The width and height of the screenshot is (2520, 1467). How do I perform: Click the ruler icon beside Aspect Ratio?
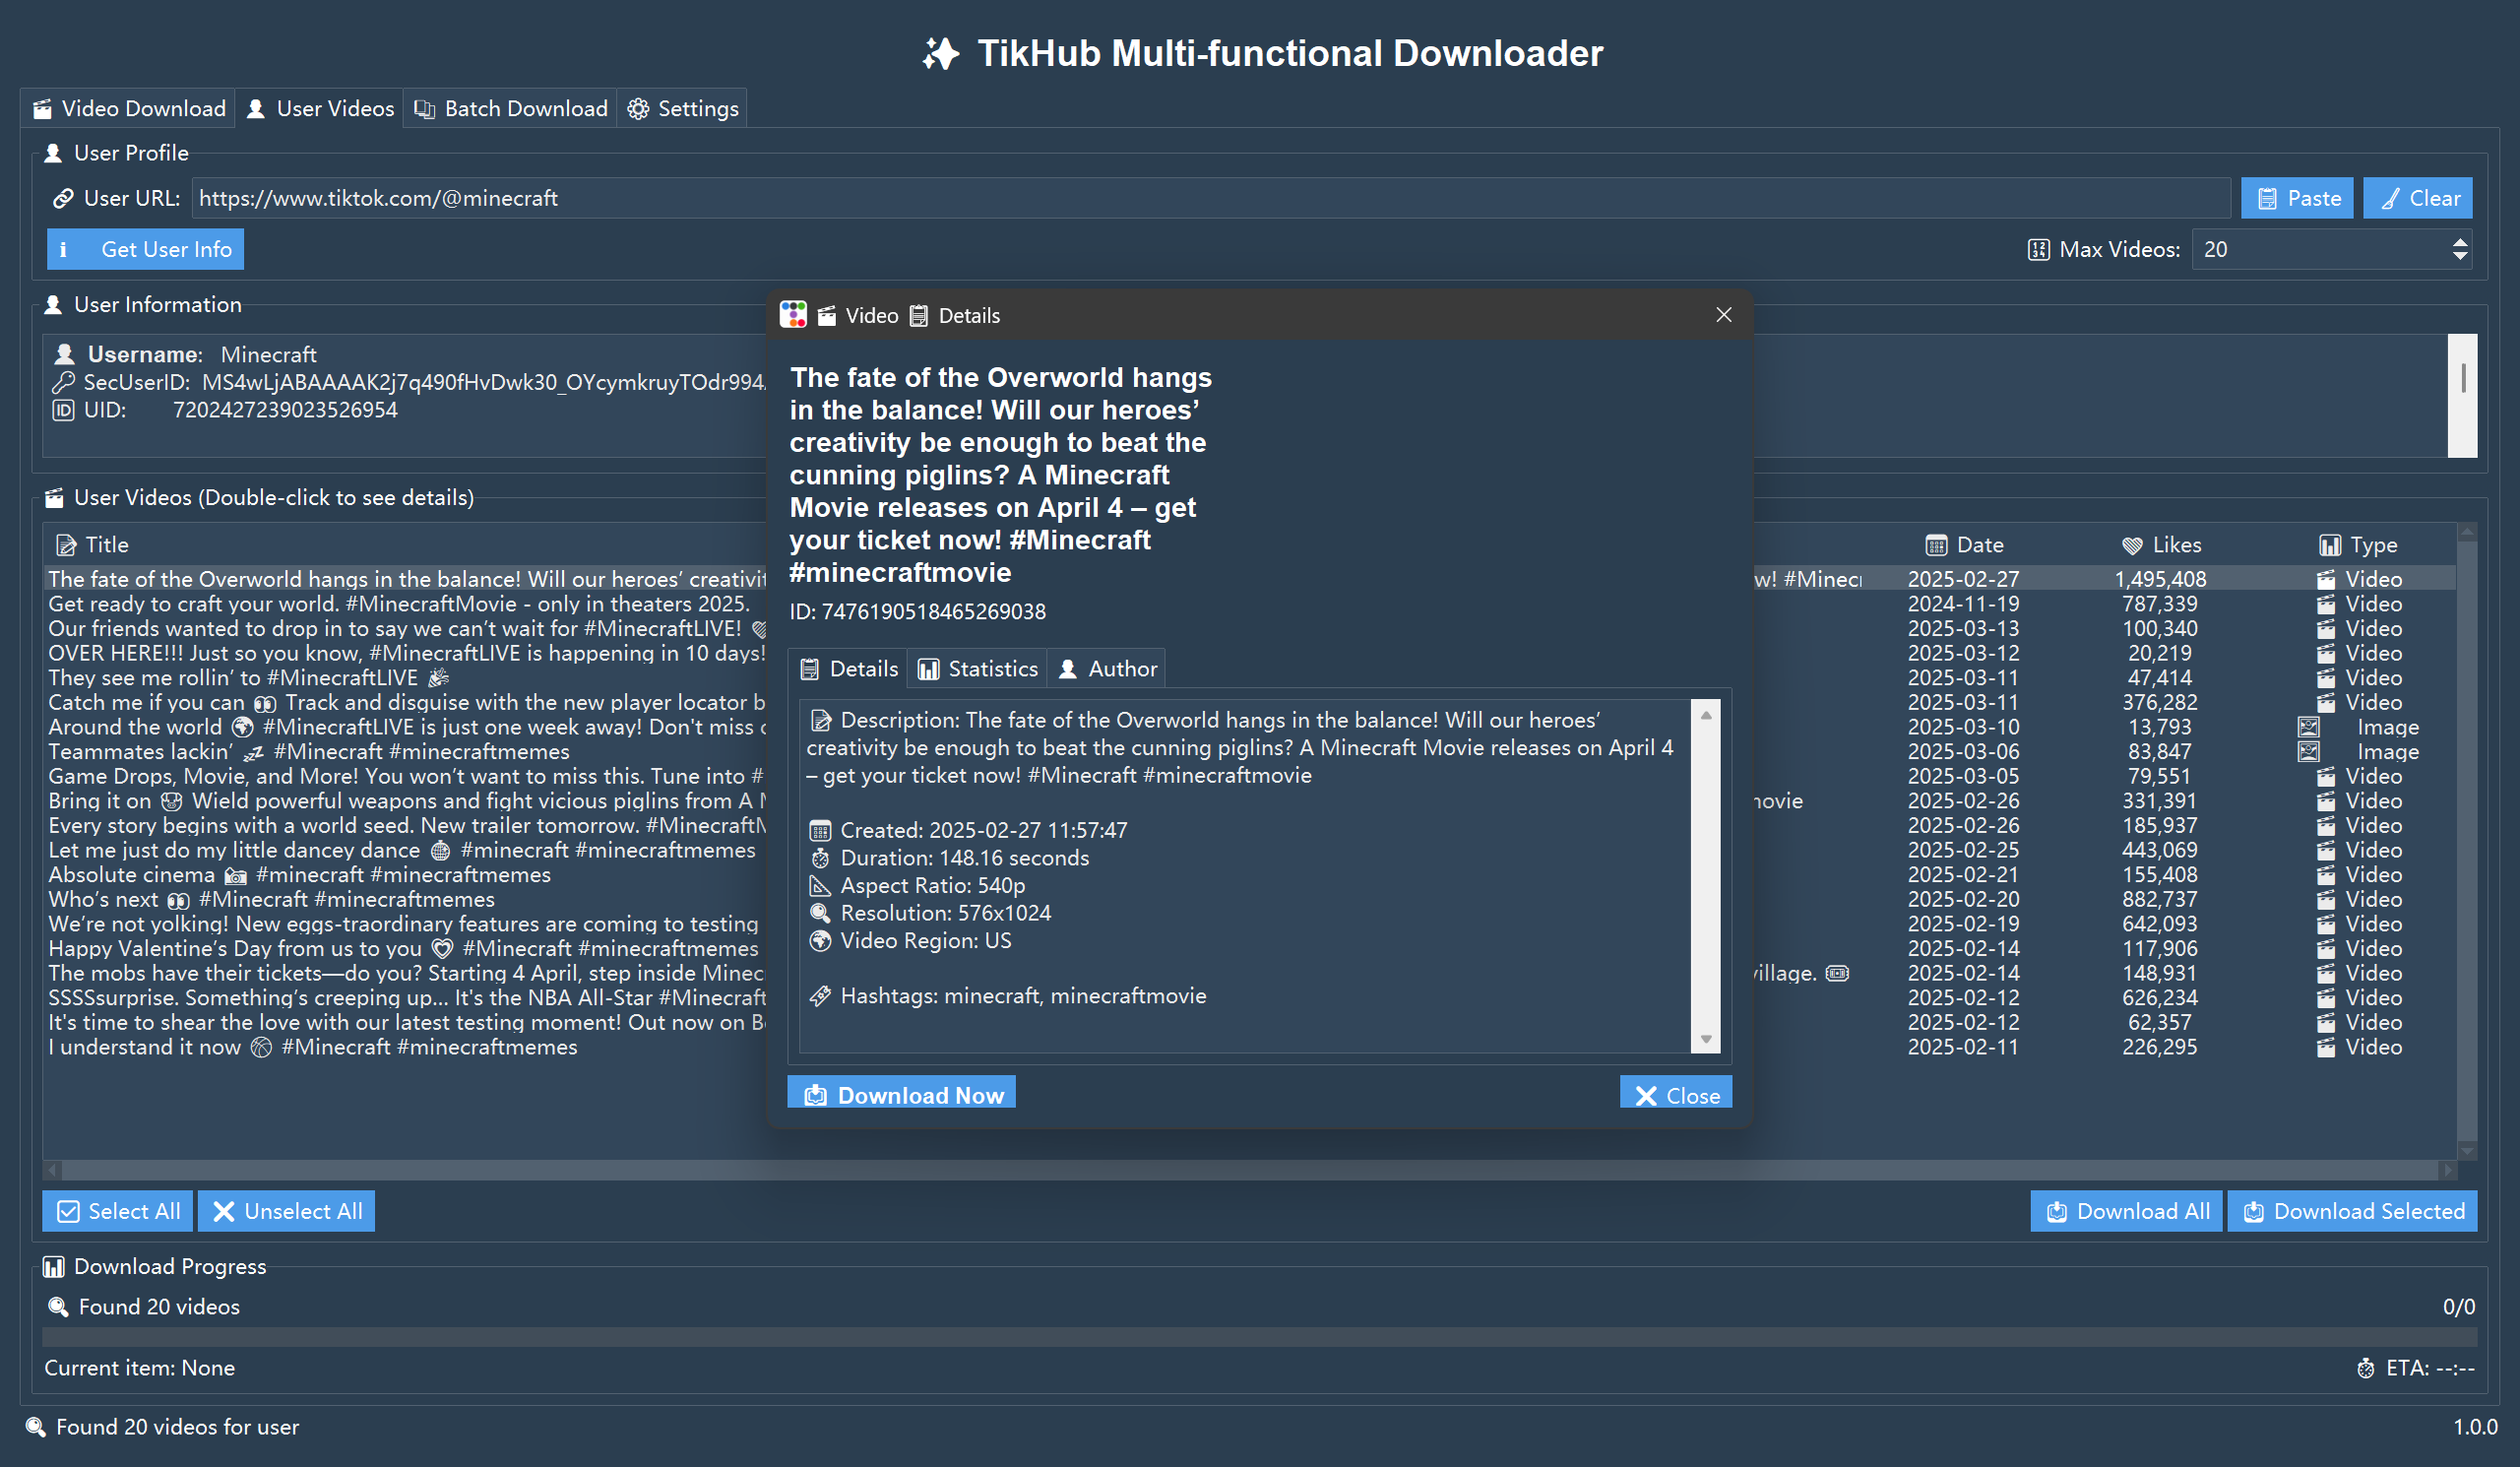click(820, 885)
